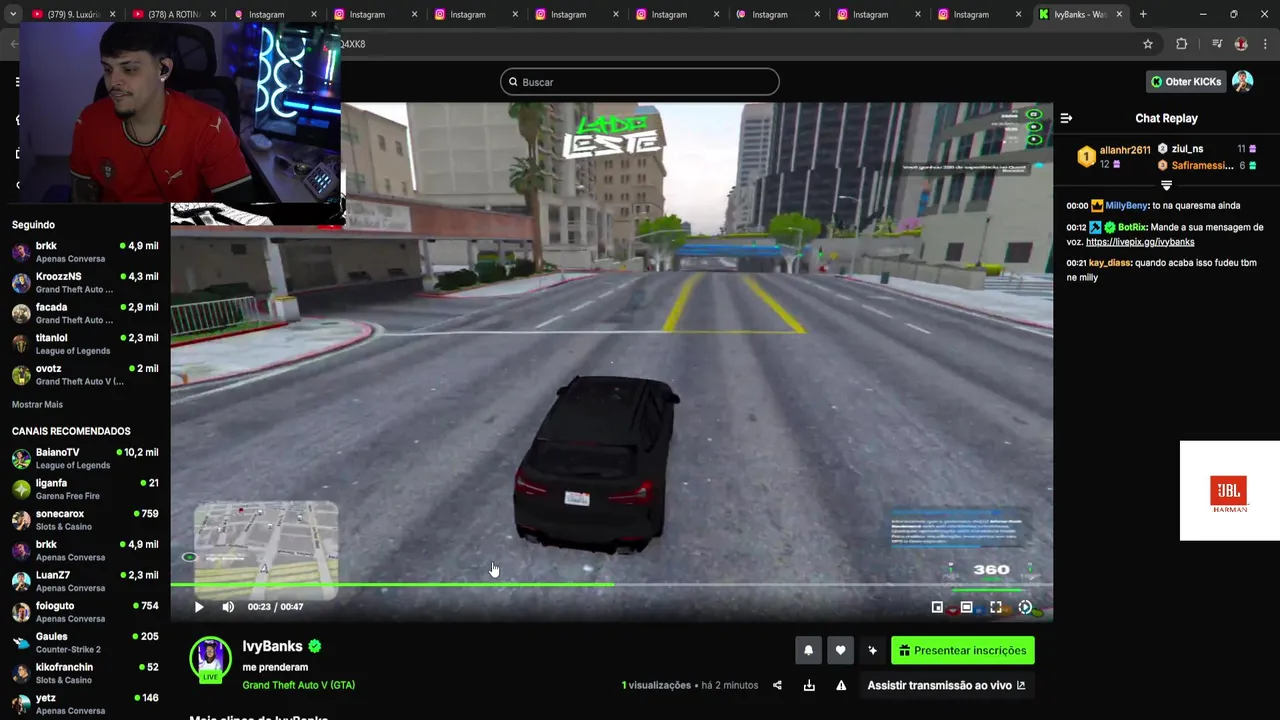Toggle the notification bell for IvyBanks

808,650
